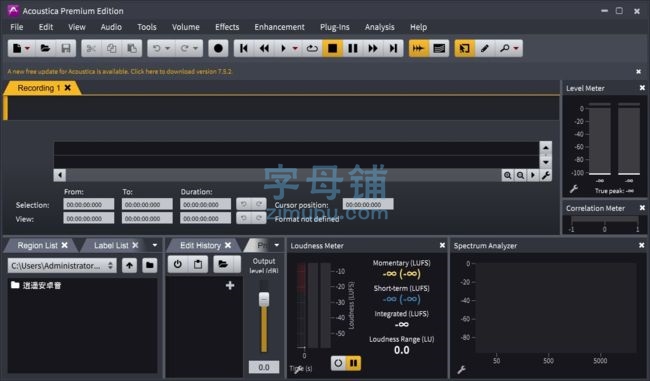Viewport: 650px width, 381px height.
Task: Toggle loop playback
Action: point(312,49)
